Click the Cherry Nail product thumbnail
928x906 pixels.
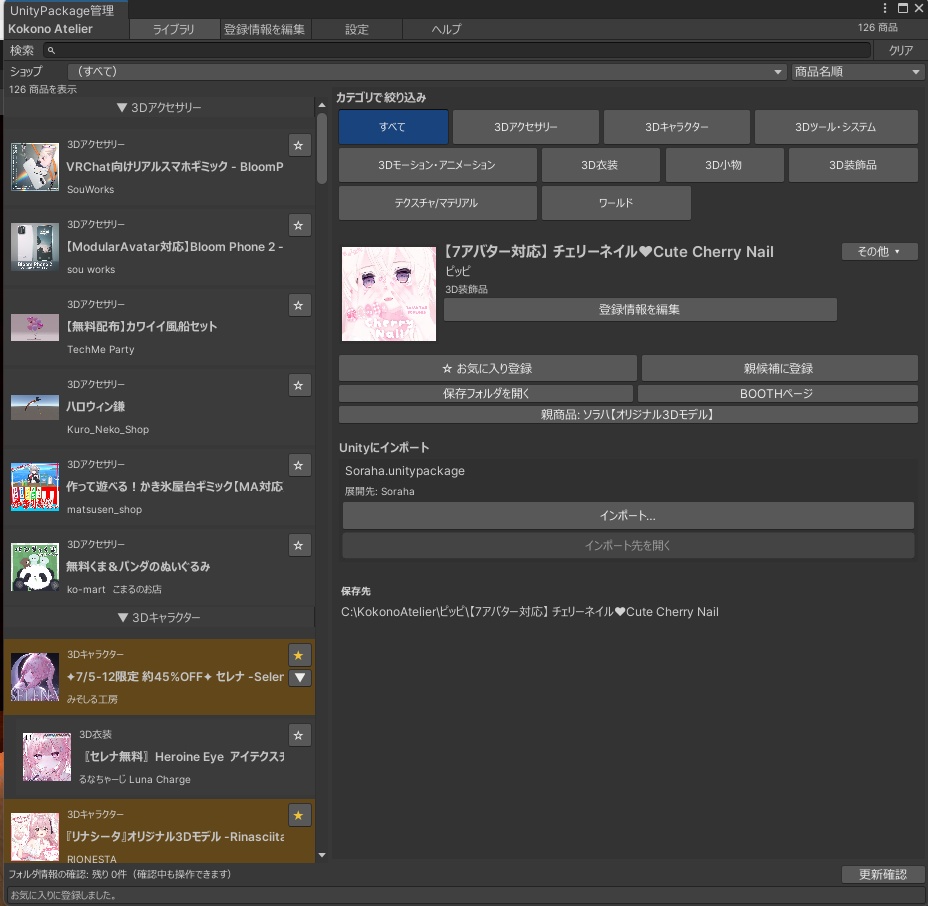[389, 294]
